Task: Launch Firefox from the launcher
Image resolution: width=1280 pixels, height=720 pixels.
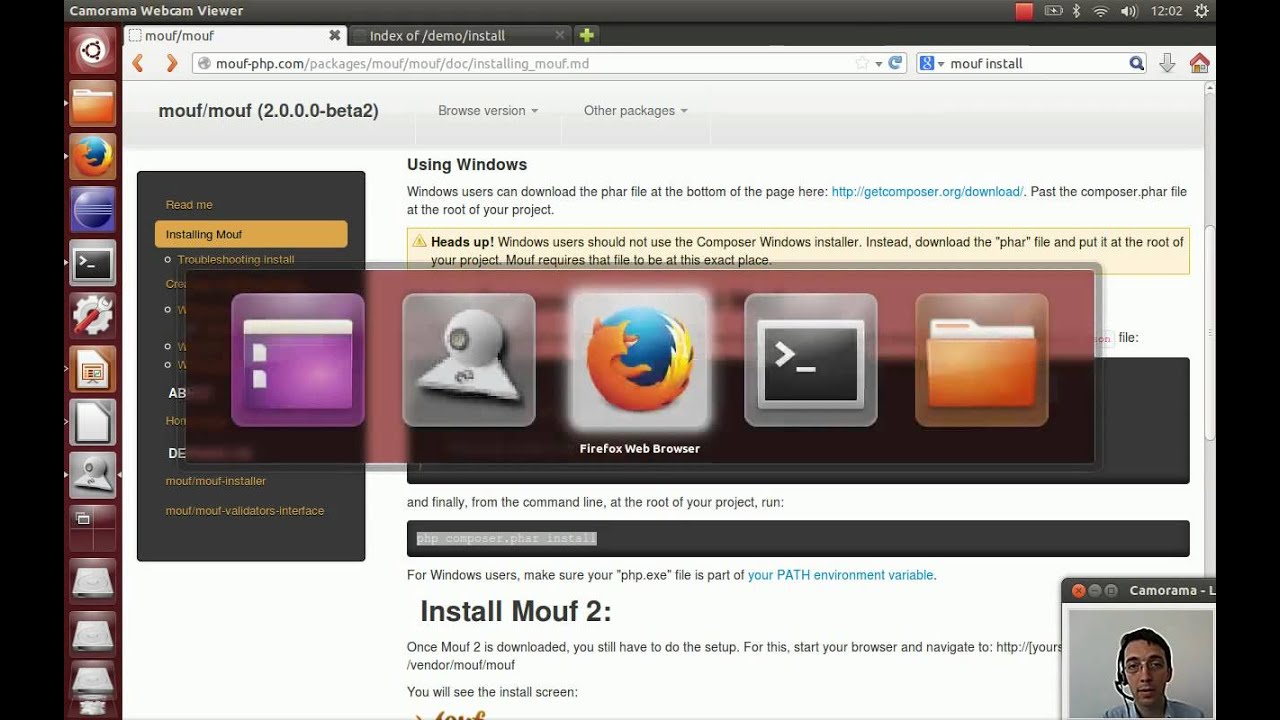Action: point(93,157)
